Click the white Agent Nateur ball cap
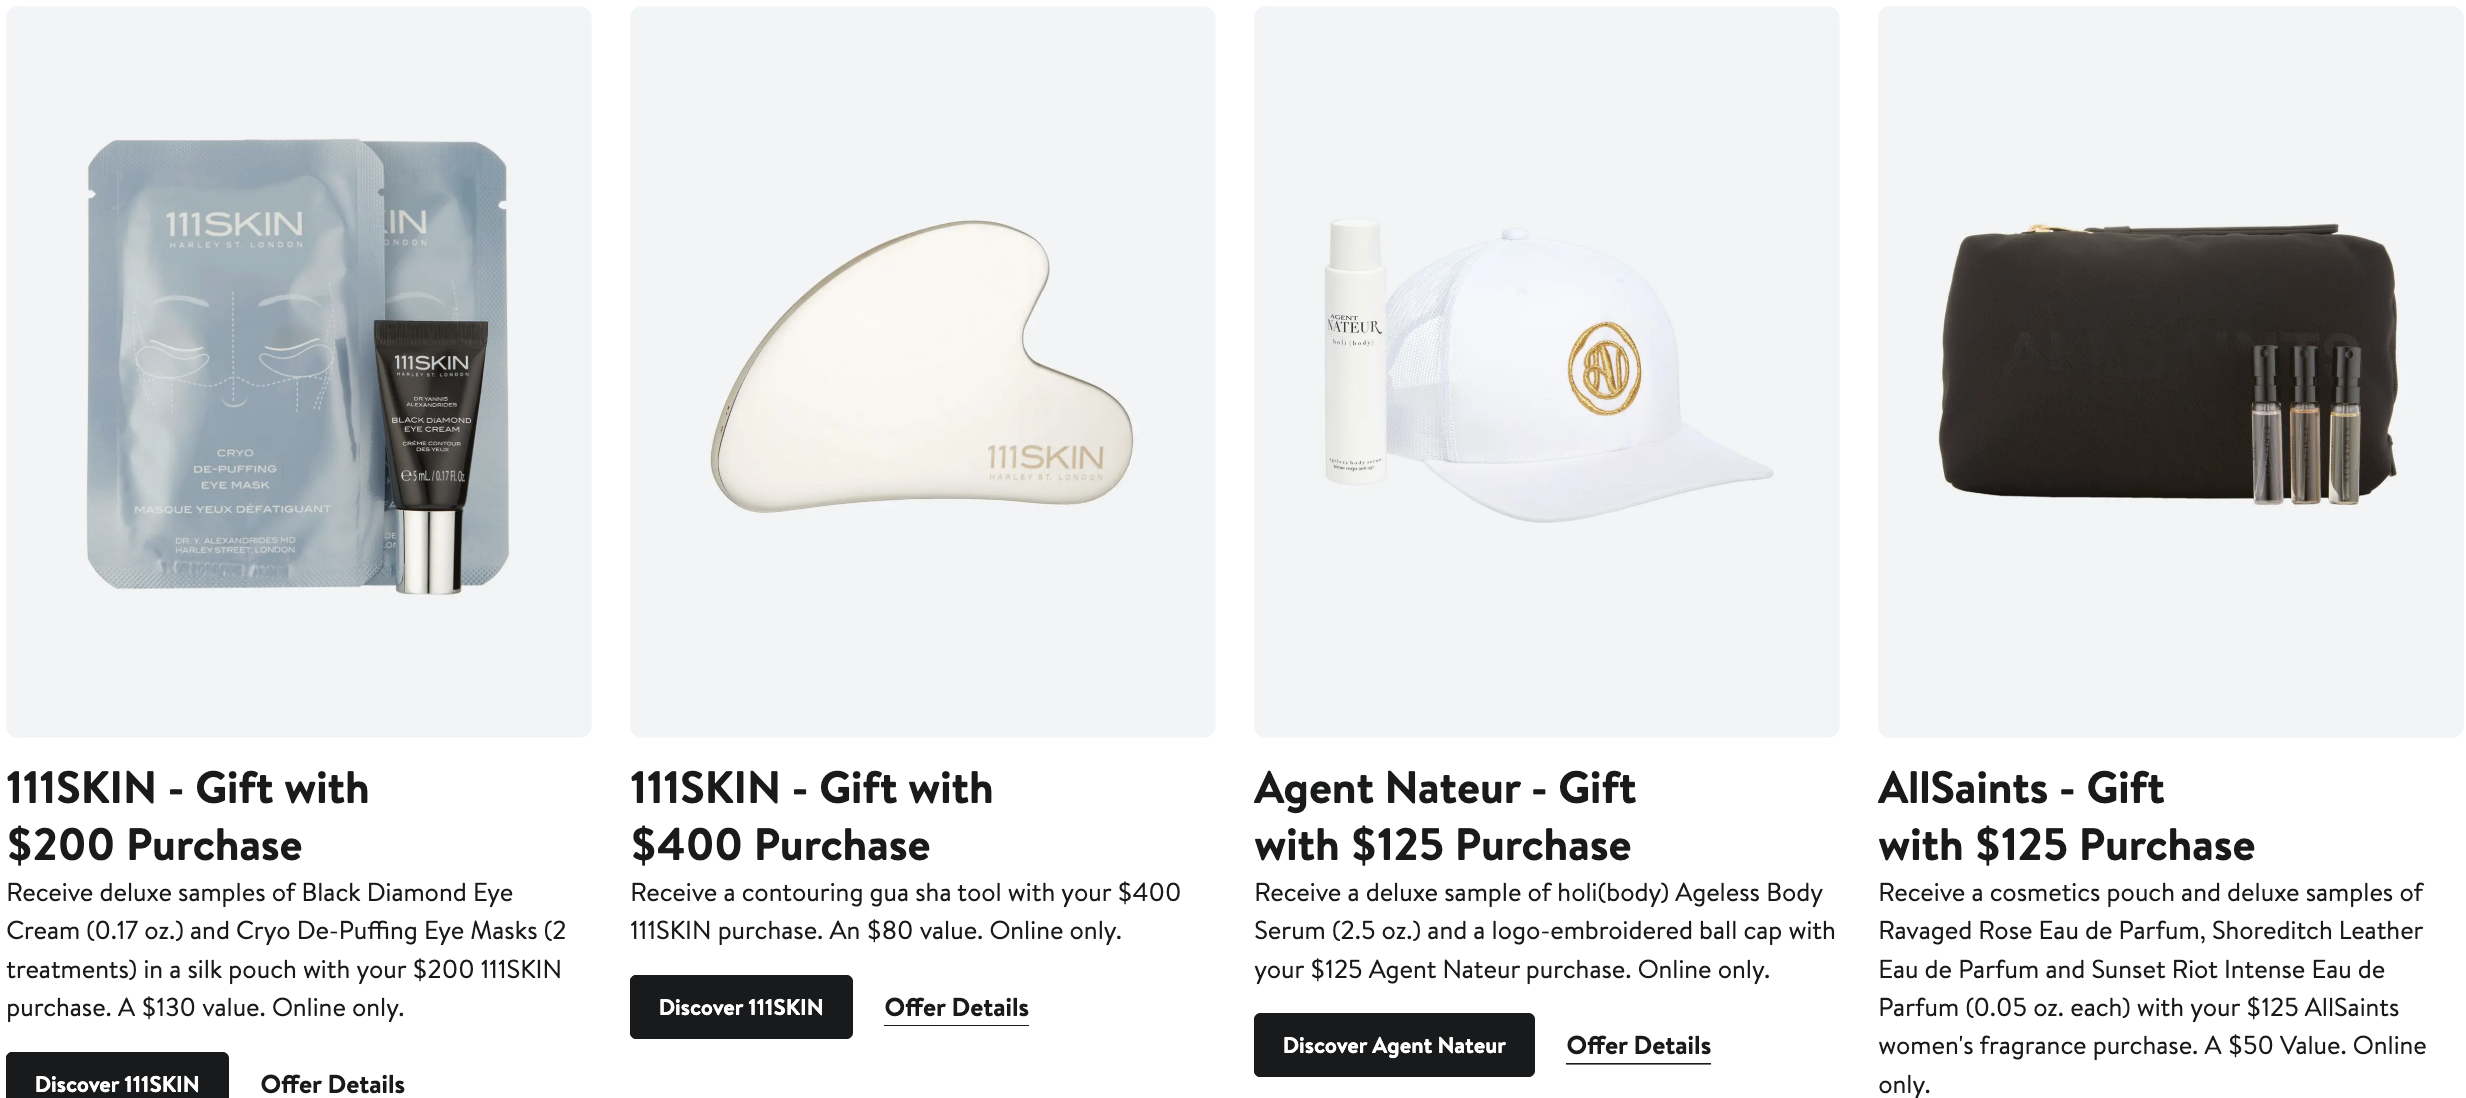Screen dimensions: 2466x1098 [x=1580, y=380]
